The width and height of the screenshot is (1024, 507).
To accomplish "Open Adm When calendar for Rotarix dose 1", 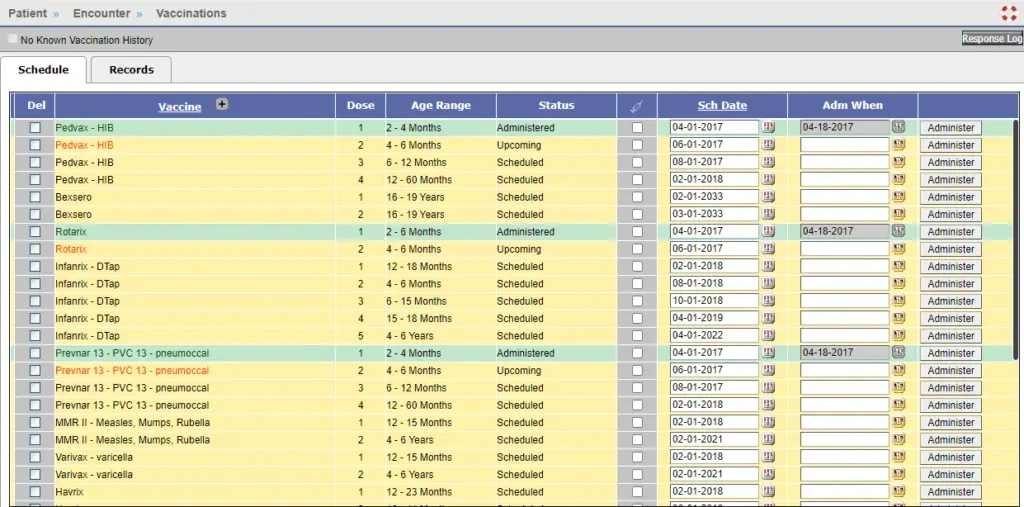I will pos(899,231).
